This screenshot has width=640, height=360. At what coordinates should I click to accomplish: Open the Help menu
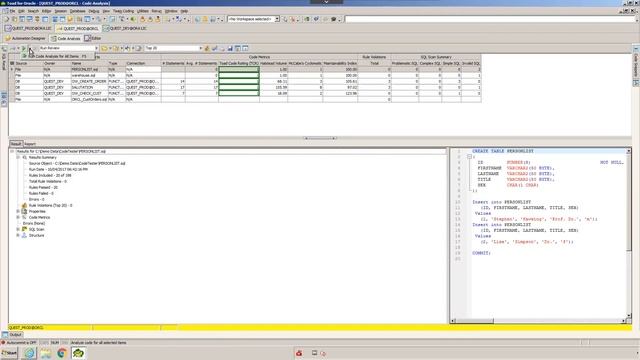[x=184, y=11]
